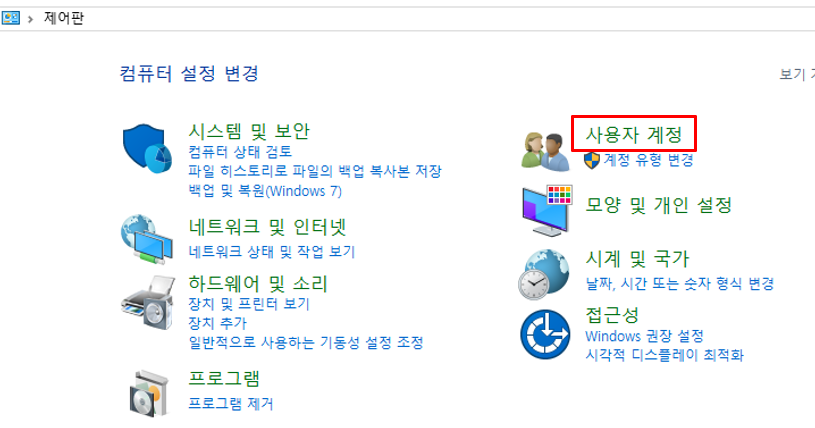Click the Control Panel icon in address bar
This screenshot has width=815, height=428.
point(10,18)
